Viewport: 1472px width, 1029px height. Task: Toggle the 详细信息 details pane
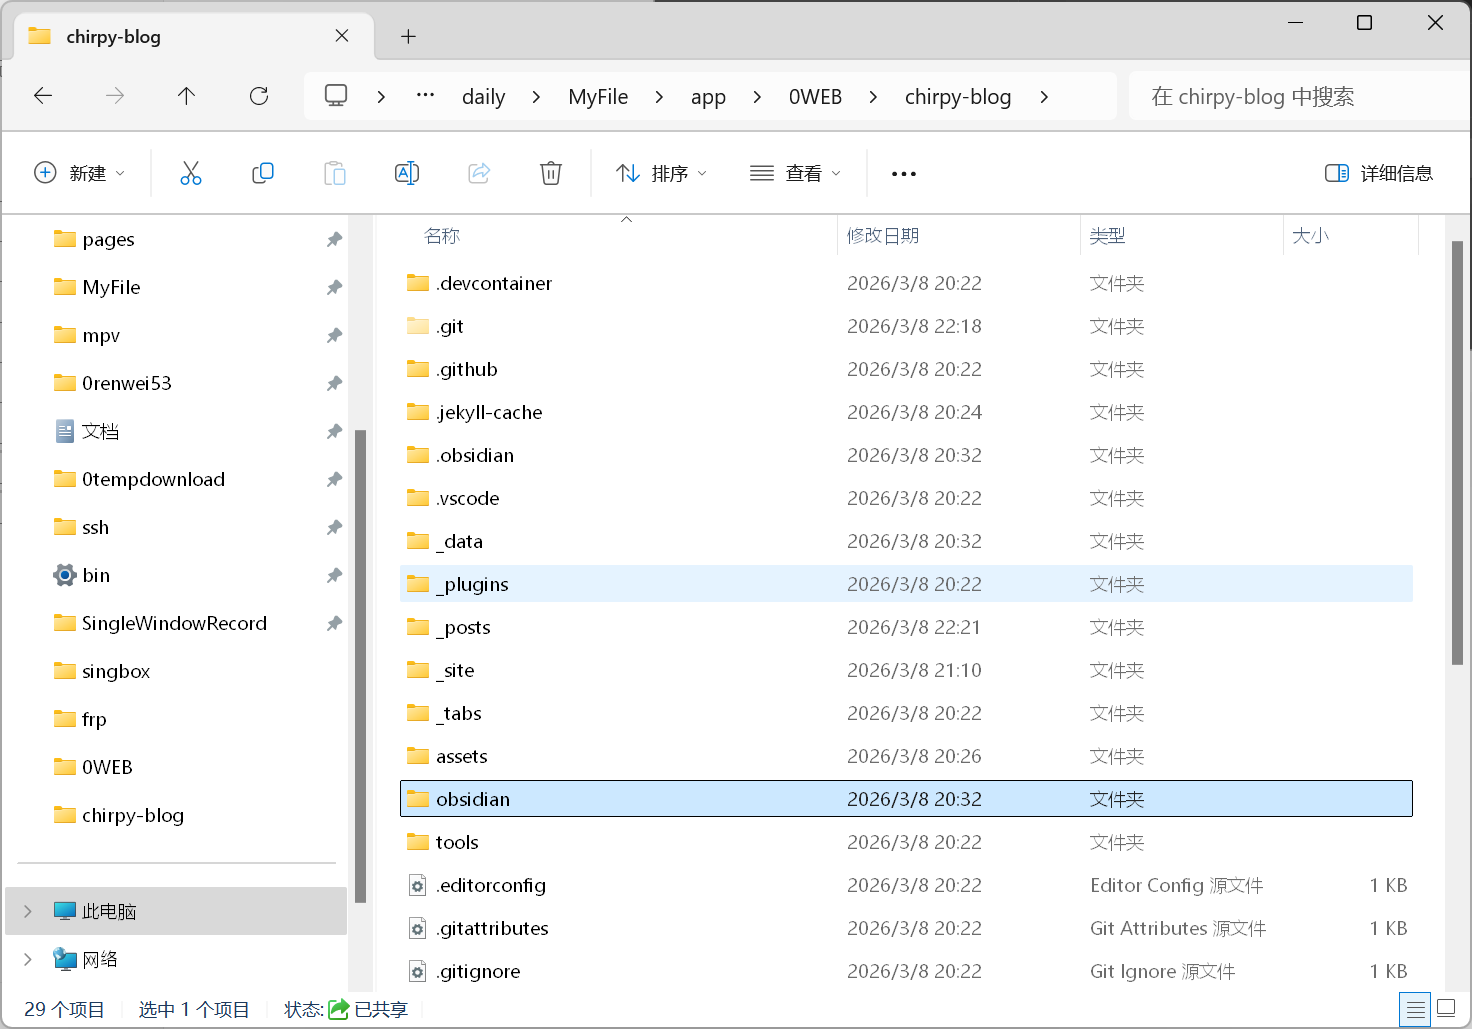(1378, 173)
